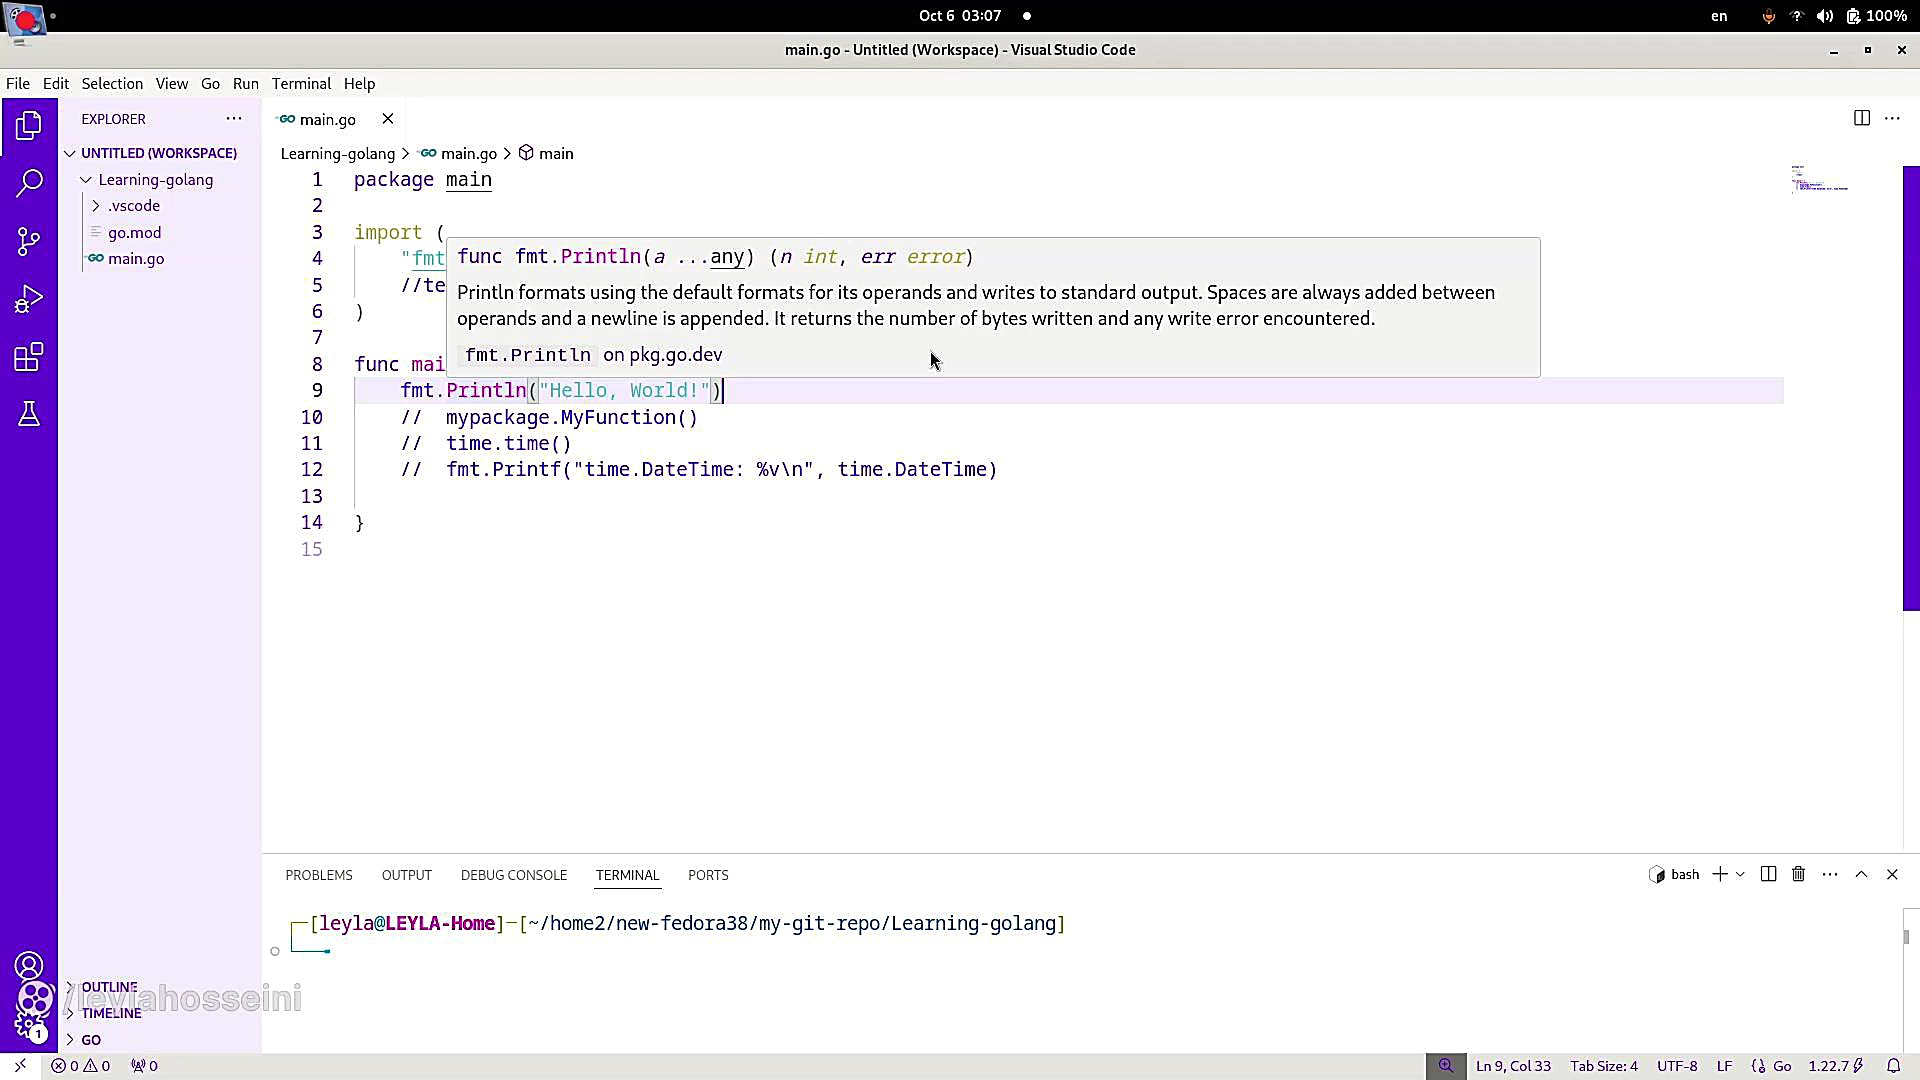This screenshot has width=1920, height=1080.
Task: Open the Extensions view icon
Action: tap(29, 357)
